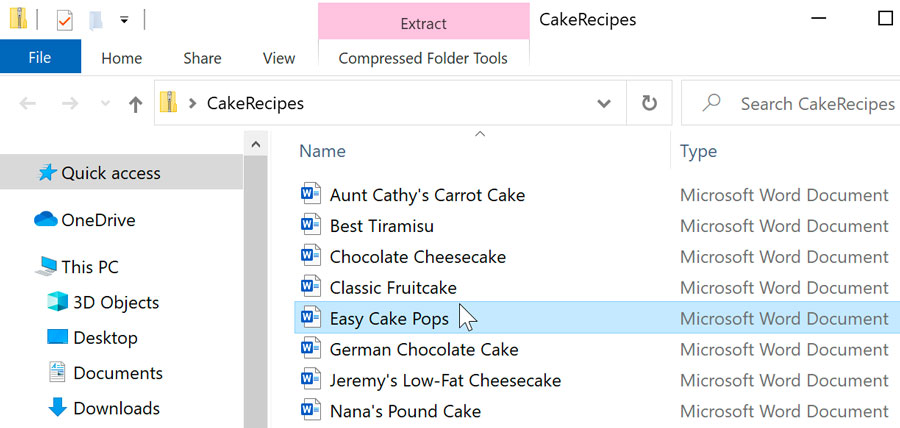
Task: Expand the address bar breadcrumb chevron
Action: click(x=193, y=104)
